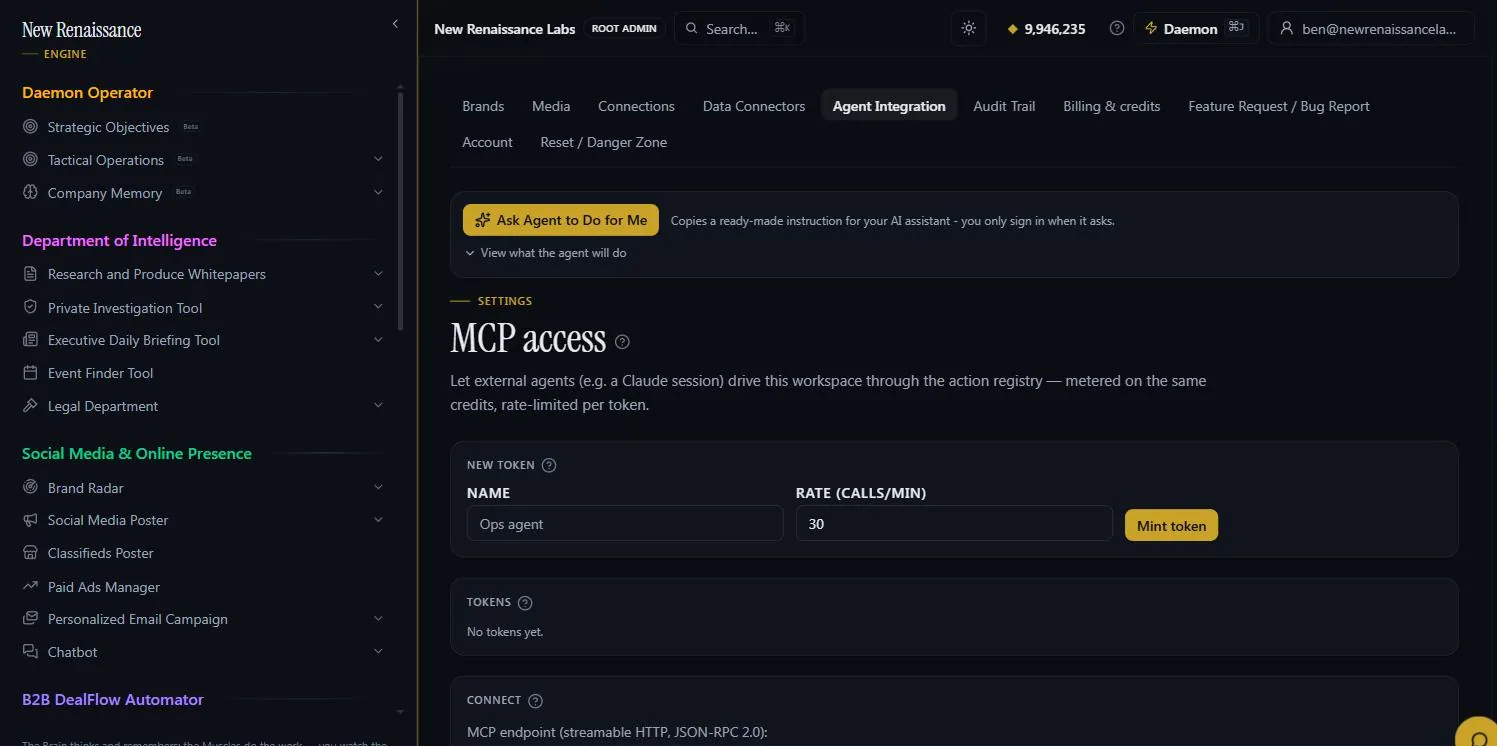
Task: Expand Research and Produce Whitepapers submenu
Action: pos(378,274)
